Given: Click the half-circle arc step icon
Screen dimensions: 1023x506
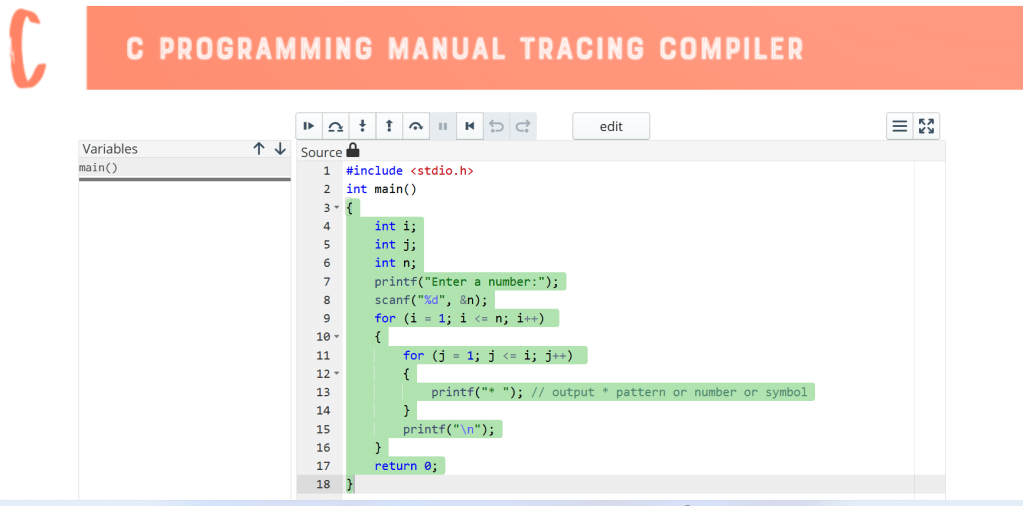Looking at the screenshot, I should coord(416,126).
